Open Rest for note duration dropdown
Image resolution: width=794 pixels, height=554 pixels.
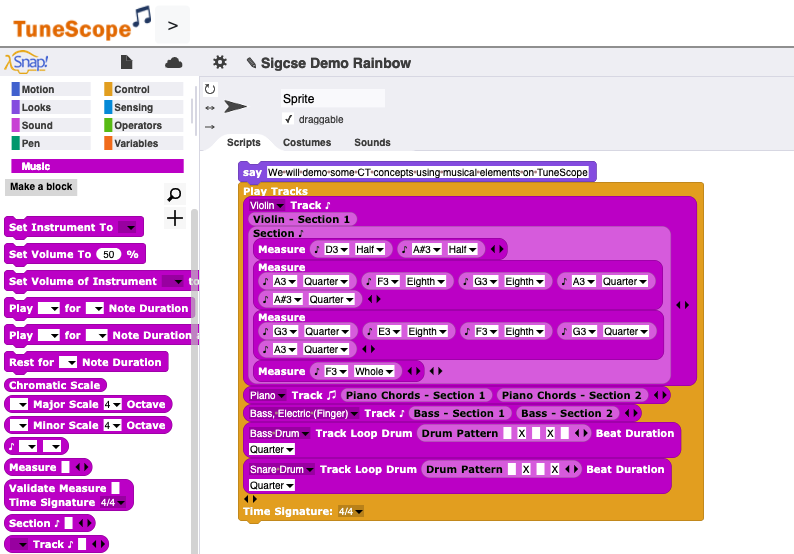68,363
